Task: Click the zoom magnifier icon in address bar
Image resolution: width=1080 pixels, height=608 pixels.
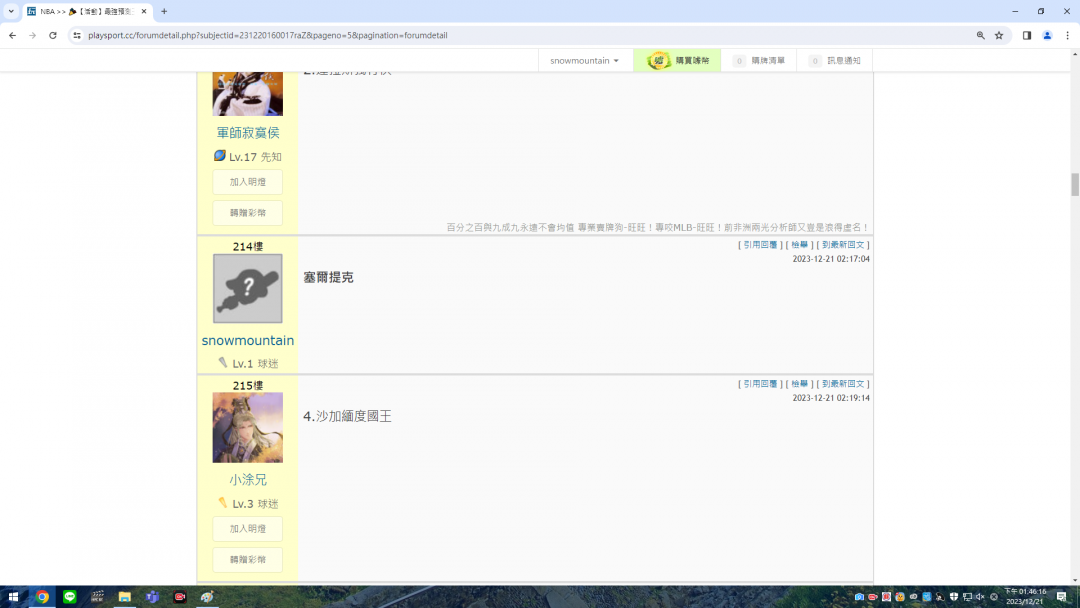Action: tap(980, 35)
